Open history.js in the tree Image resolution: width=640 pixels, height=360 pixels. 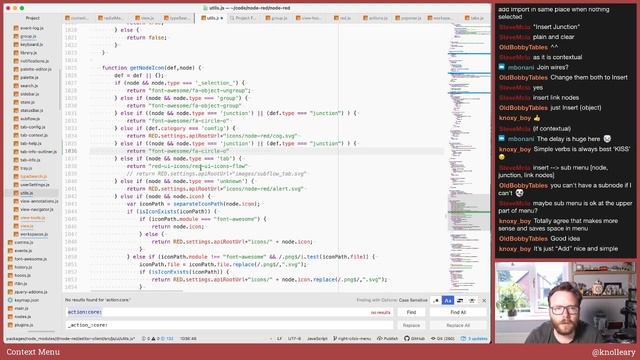click(x=23, y=267)
